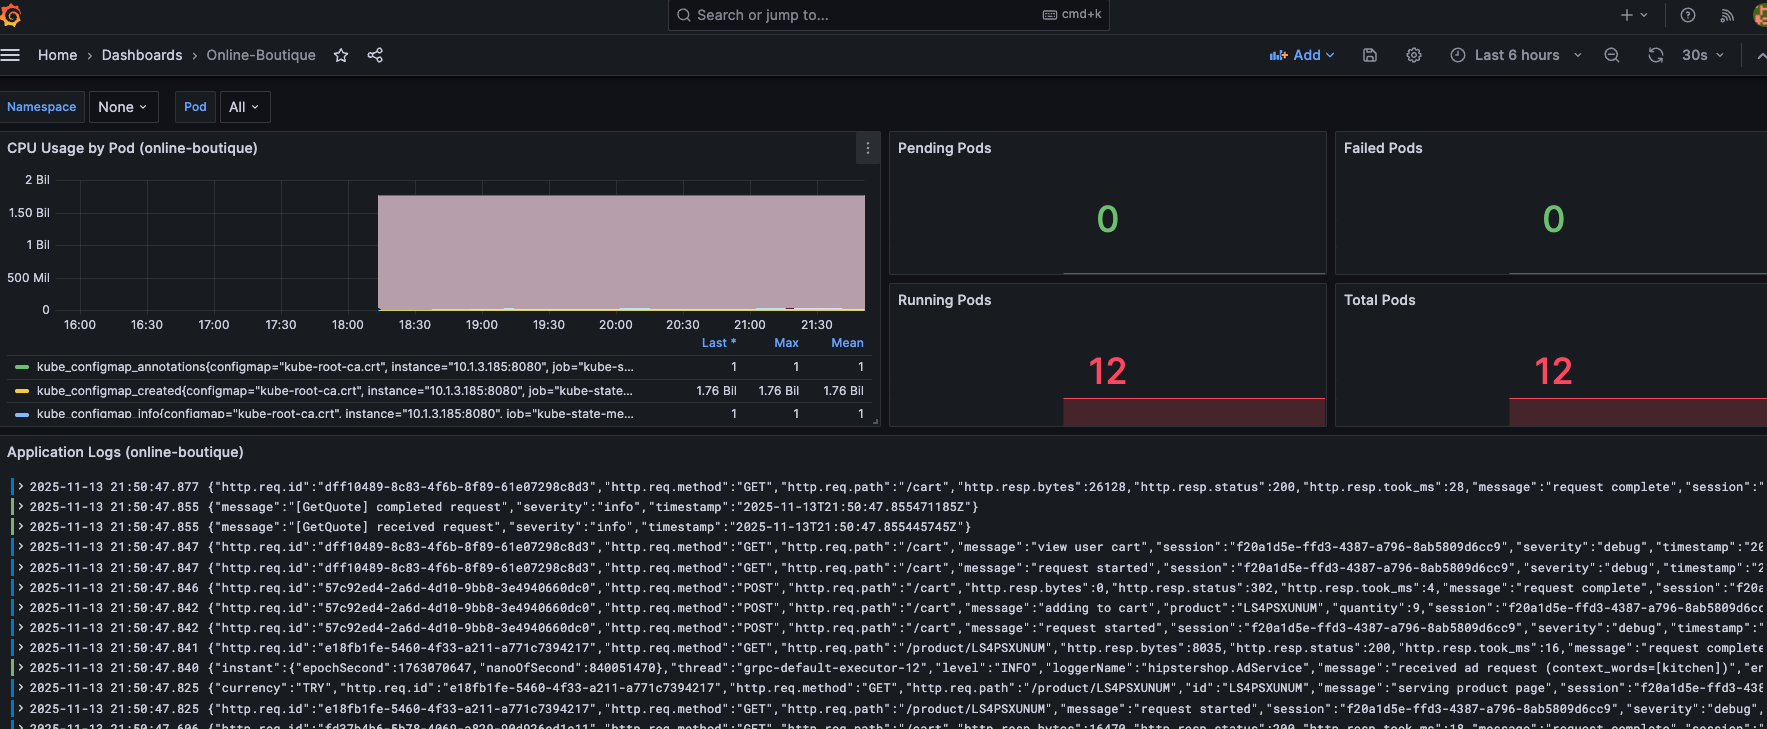Sort legend by Mean column
1767x729 pixels.
click(x=847, y=343)
